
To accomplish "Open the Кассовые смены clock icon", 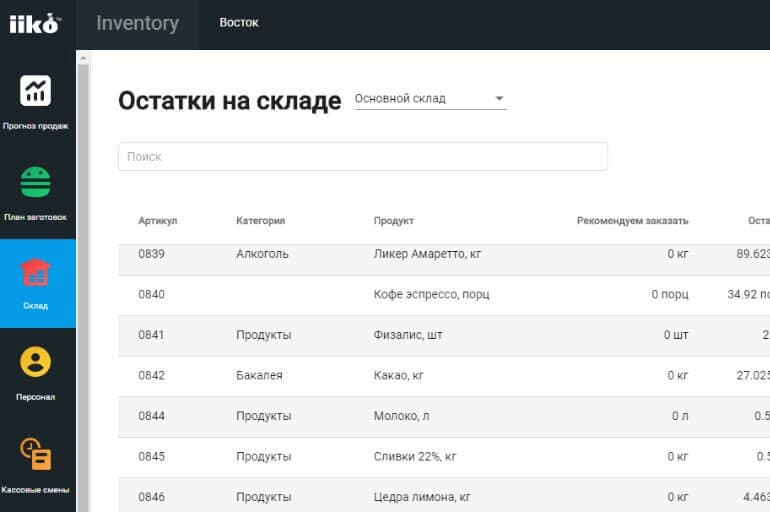I will coord(35,454).
